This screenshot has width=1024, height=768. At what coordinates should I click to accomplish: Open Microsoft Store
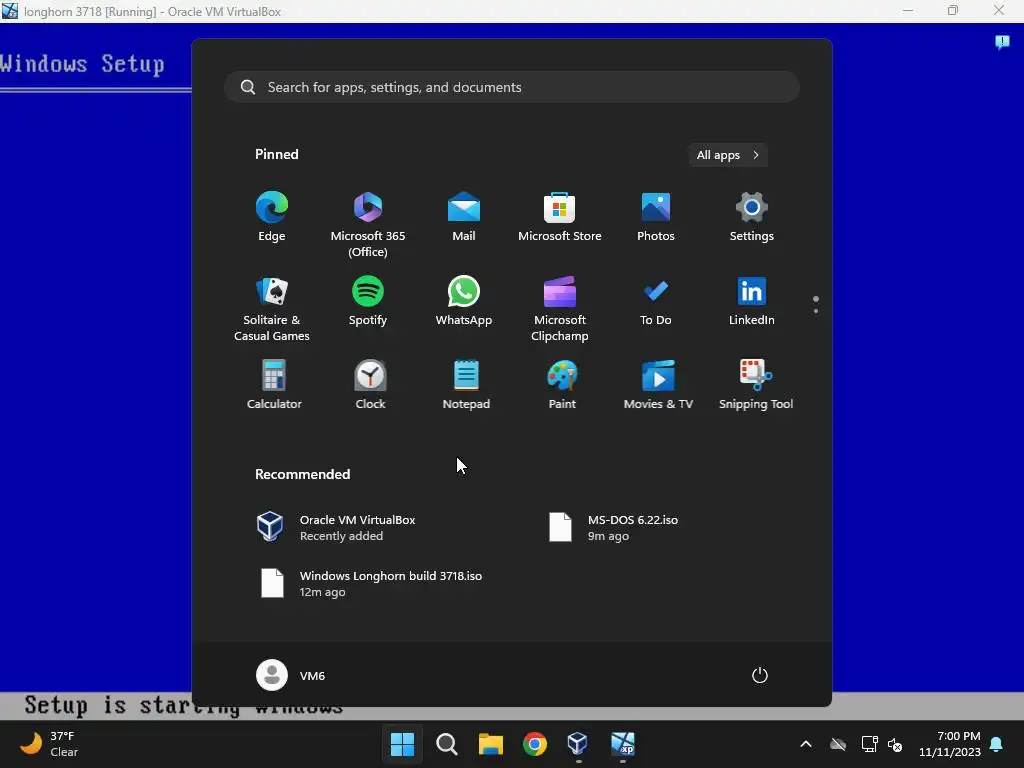point(560,218)
